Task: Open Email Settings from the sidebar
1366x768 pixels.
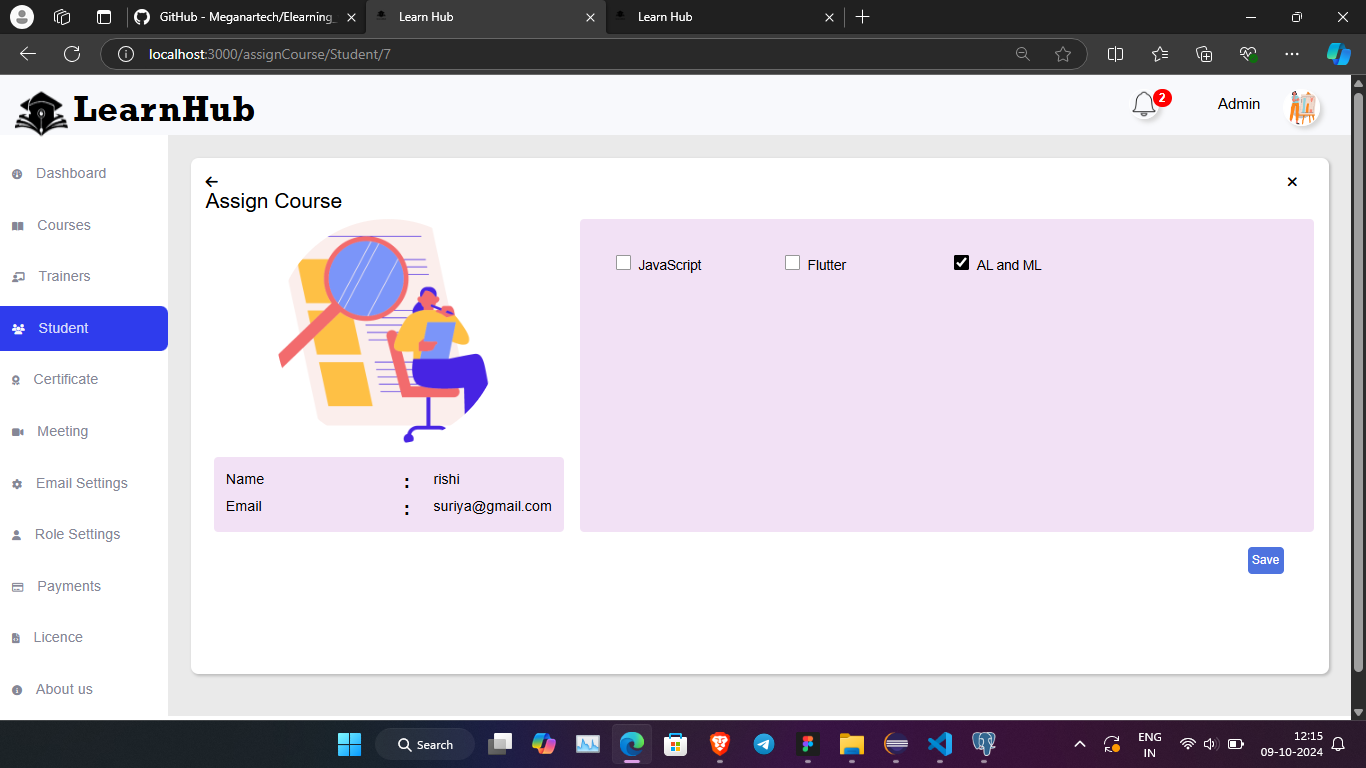Action: [81, 483]
